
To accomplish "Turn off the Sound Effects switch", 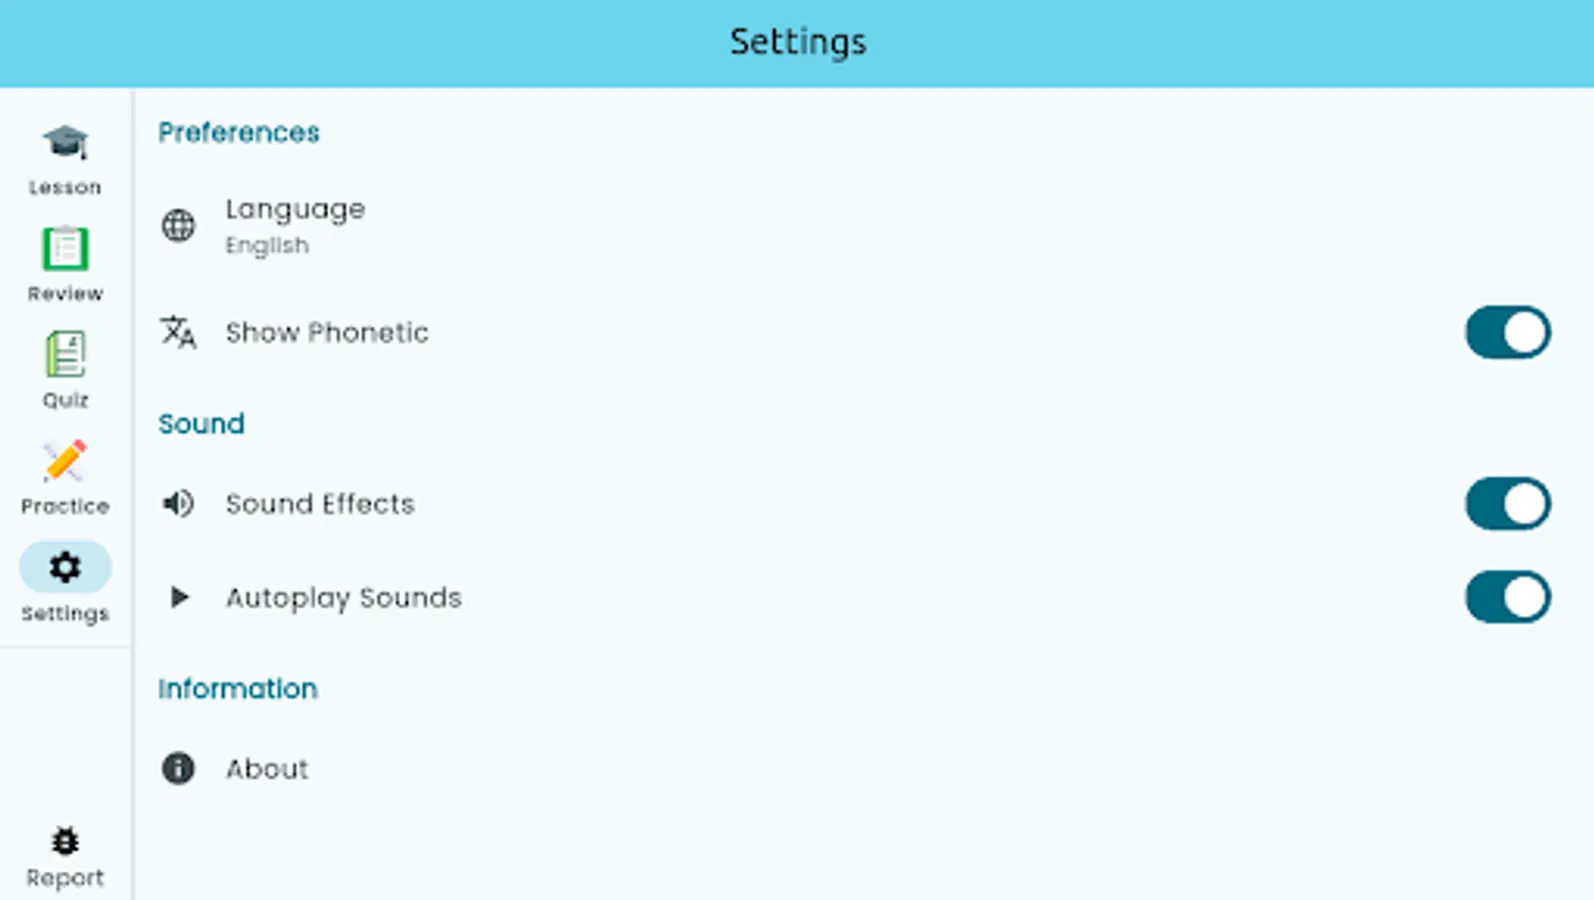I will coord(1507,504).
